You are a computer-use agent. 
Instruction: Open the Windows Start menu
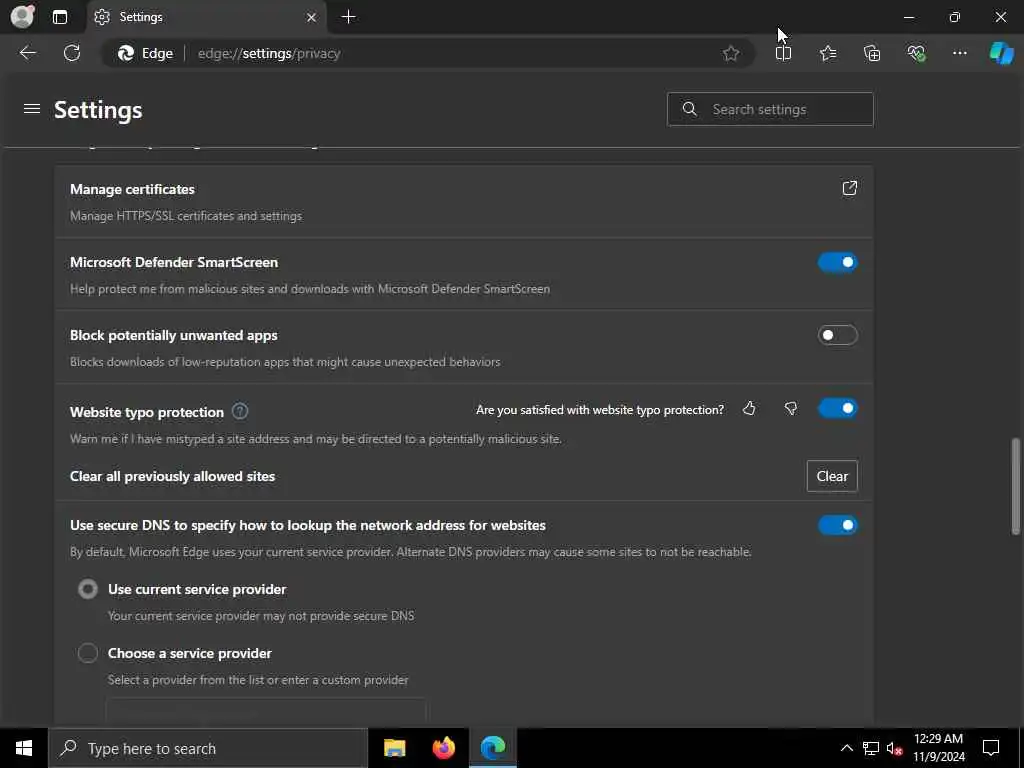pyautogui.click(x=24, y=748)
